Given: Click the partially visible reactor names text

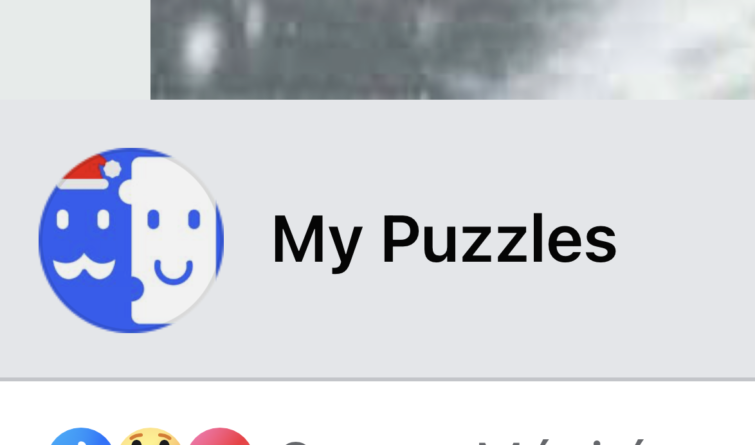Looking at the screenshot, I should (x=462, y=440).
